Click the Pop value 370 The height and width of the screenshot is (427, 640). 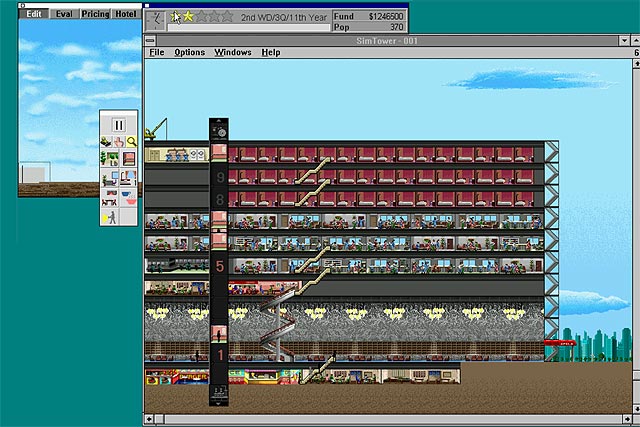(x=396, y=27)
